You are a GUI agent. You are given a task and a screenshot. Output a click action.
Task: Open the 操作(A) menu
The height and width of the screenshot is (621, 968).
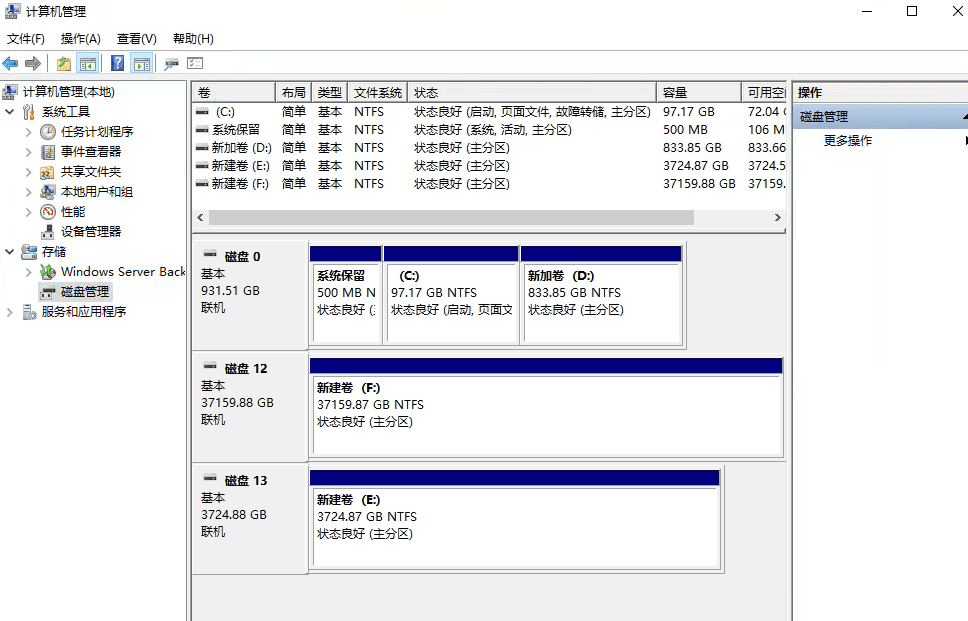[x=80, y=39]
